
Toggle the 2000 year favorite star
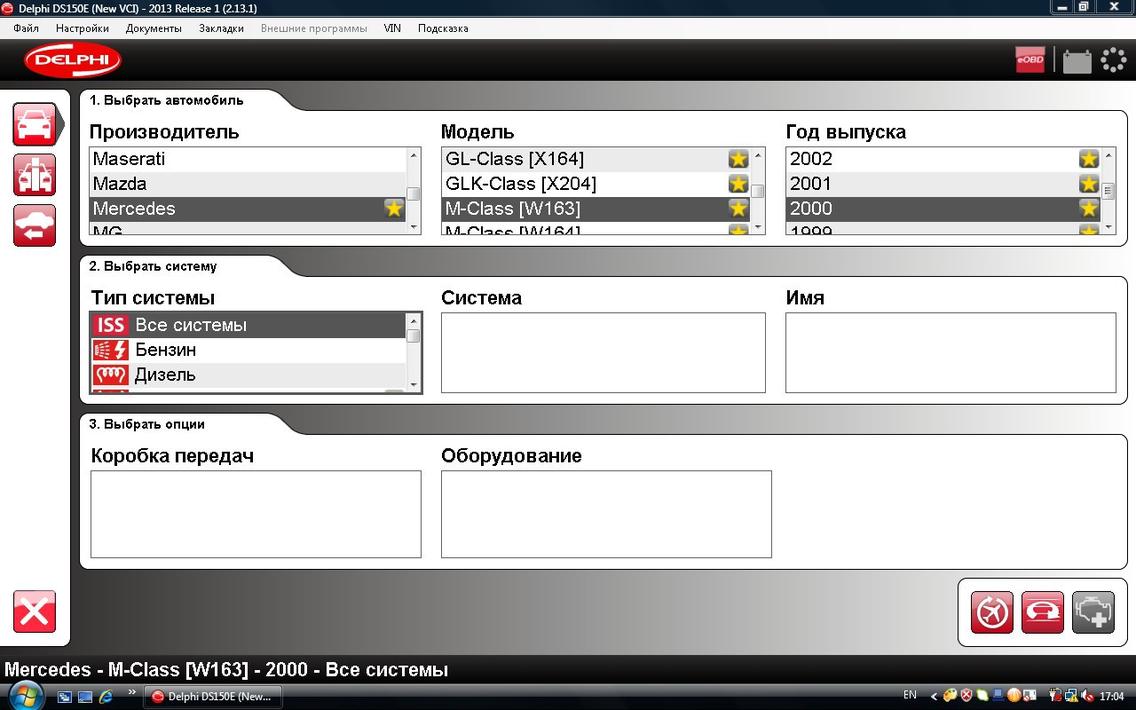(1088, 209)
